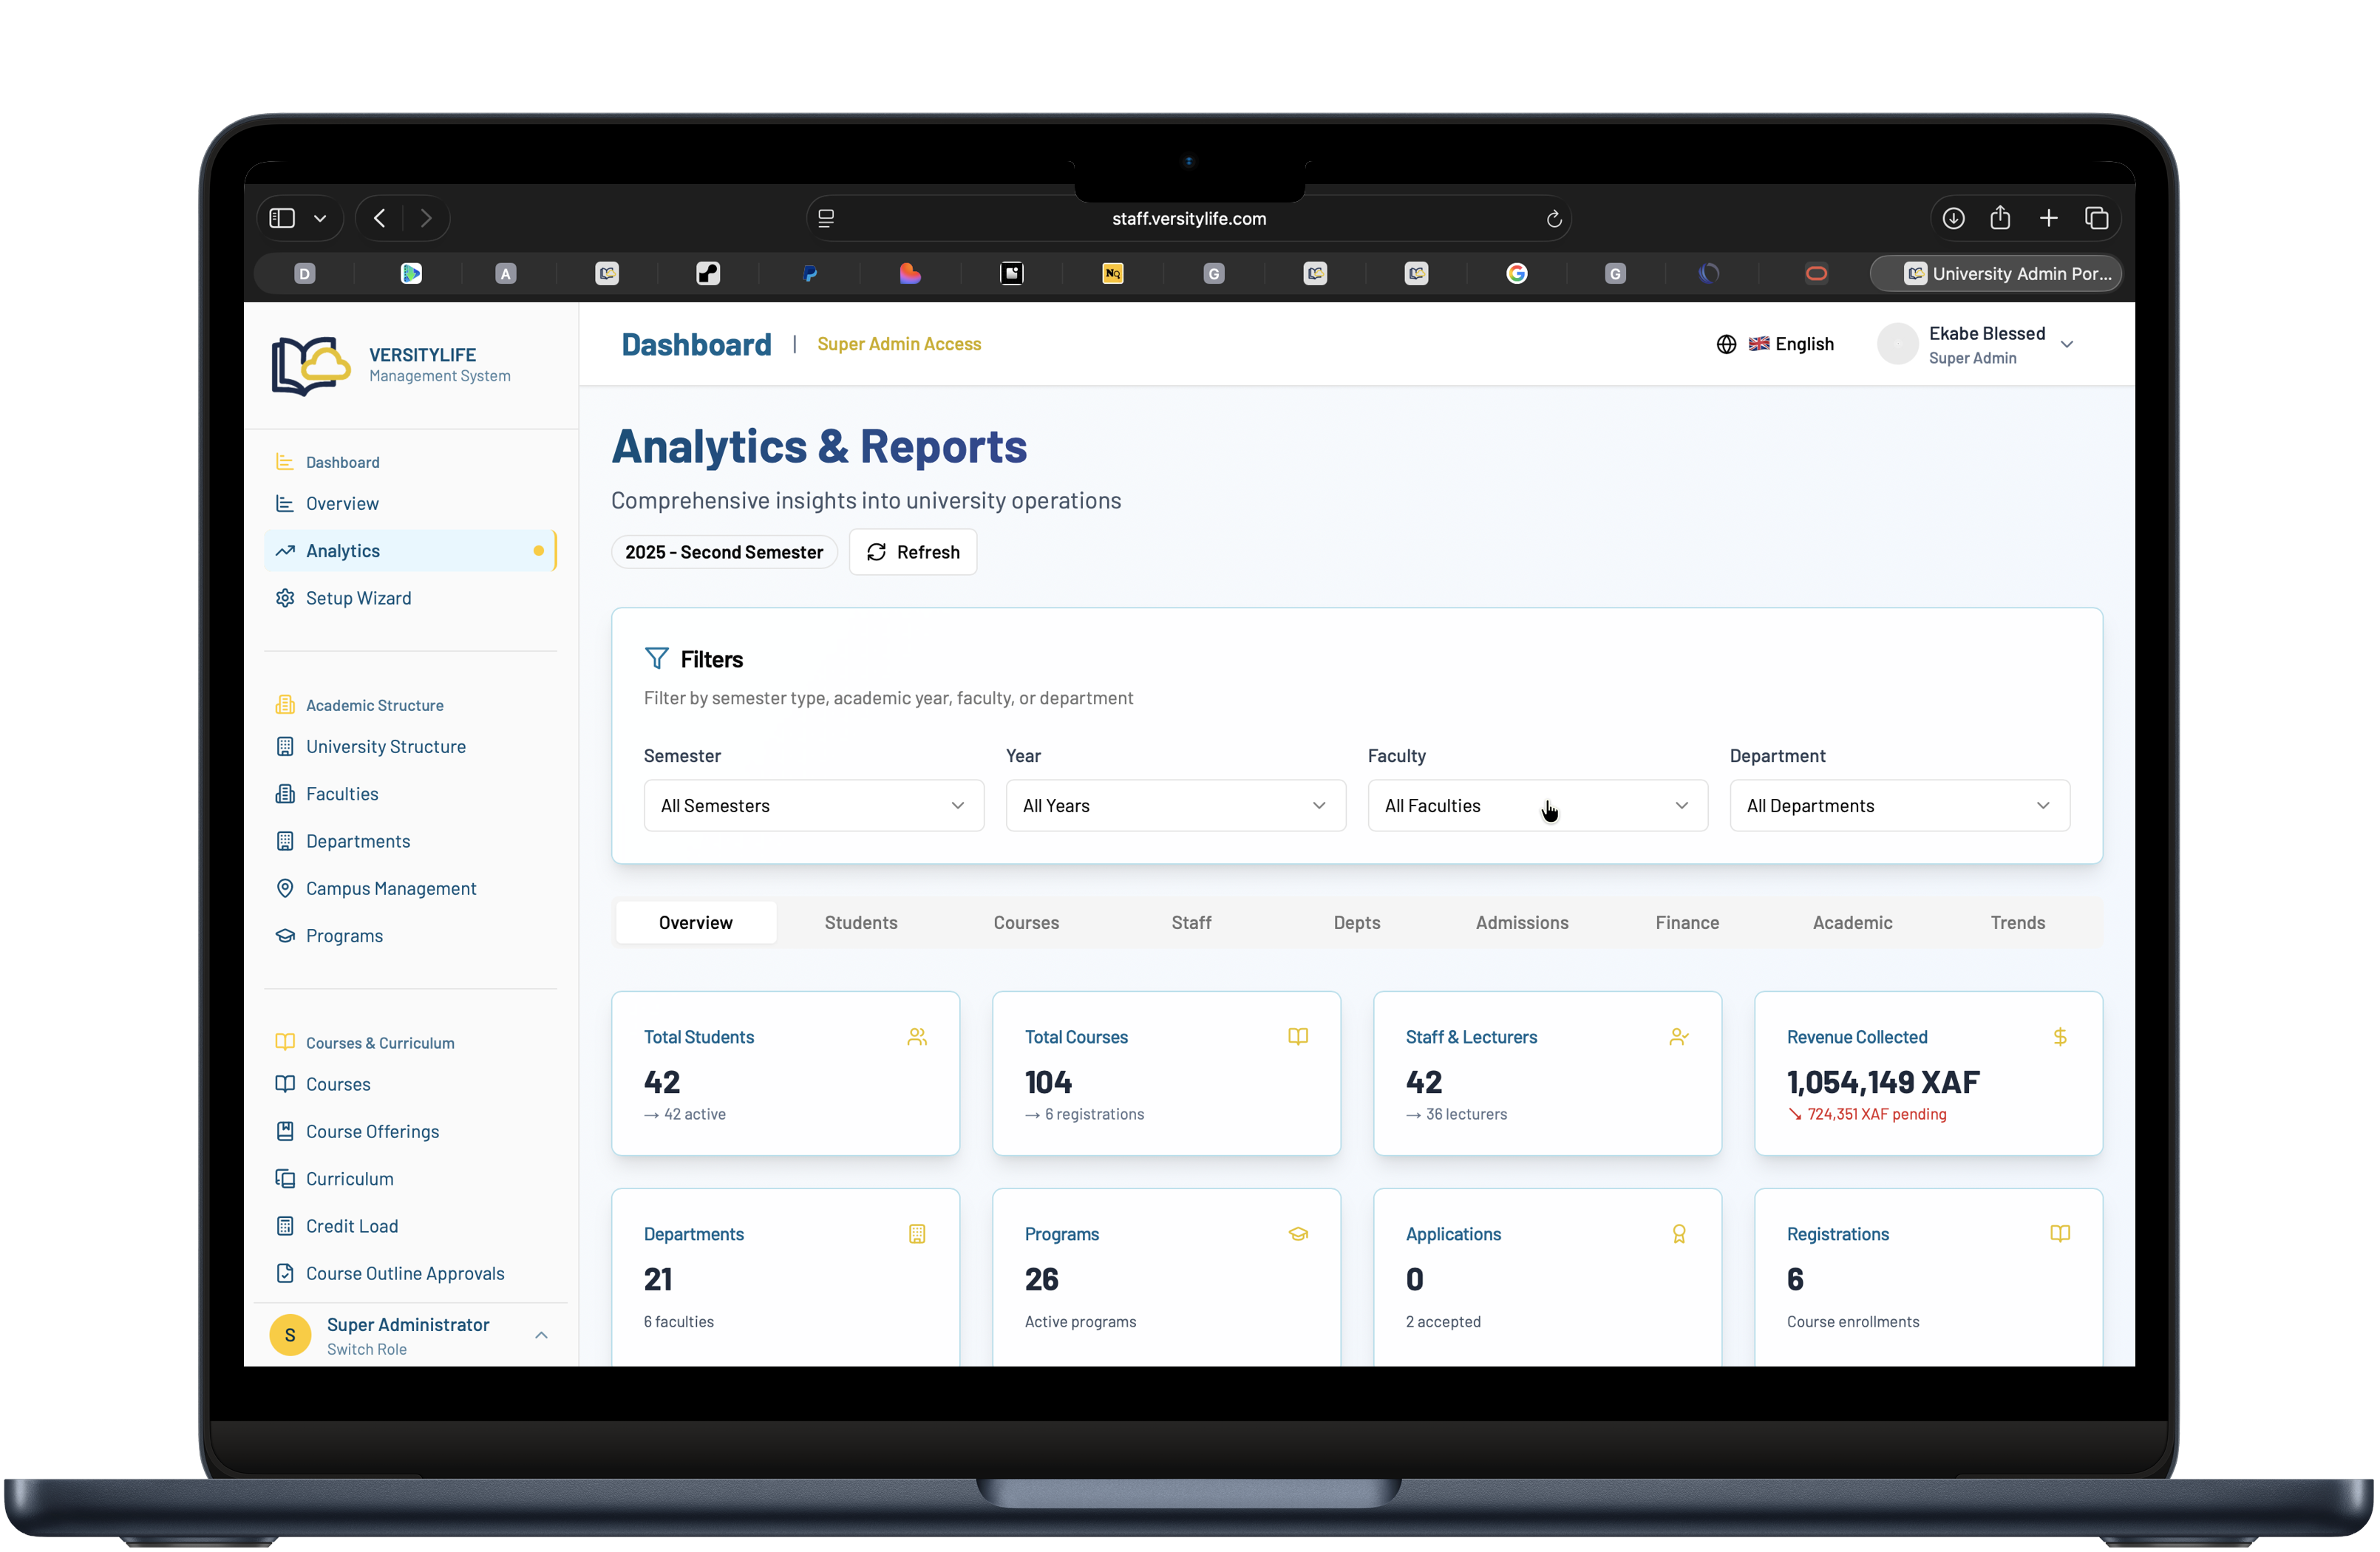Screen dimensions: 2380x1552
Task: Open the All Faculties dropdown
Action: [1537, 805]
